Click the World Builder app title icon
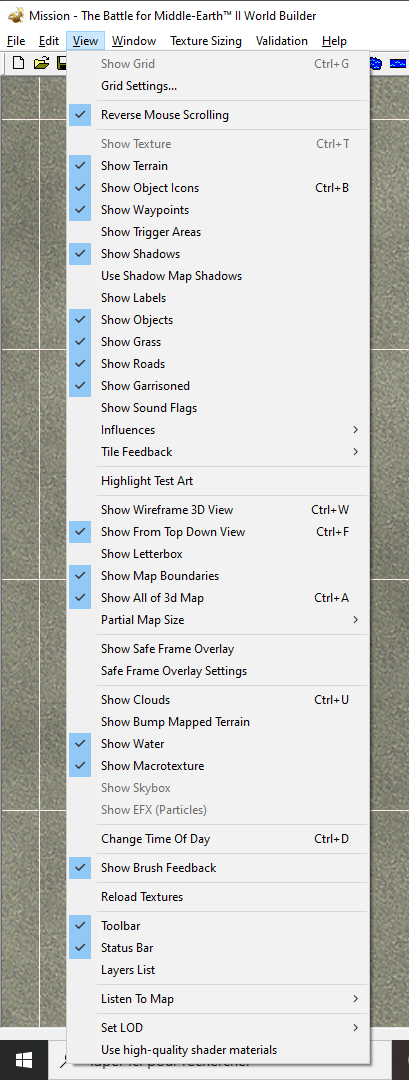 15,16
